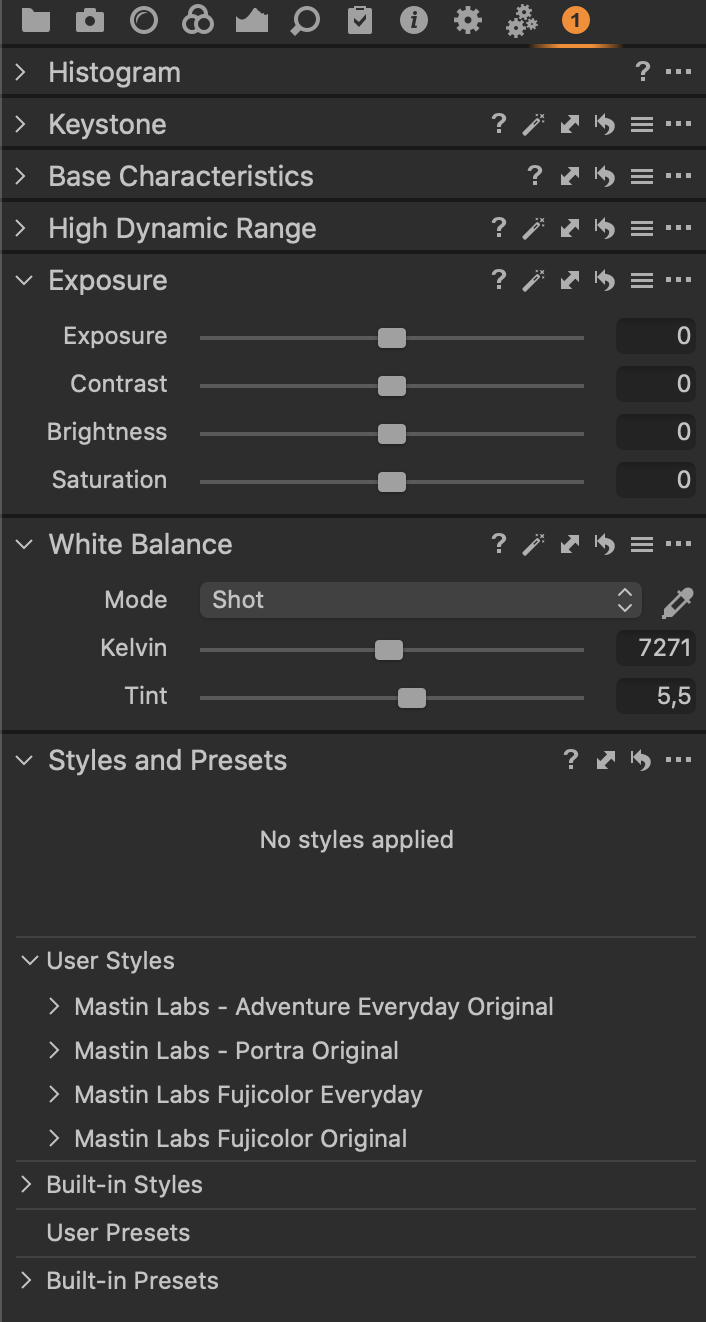Reset the White Balance tool
This screenshot has width=706, height=1322.
pyautogui.click(x=604, y=545)
